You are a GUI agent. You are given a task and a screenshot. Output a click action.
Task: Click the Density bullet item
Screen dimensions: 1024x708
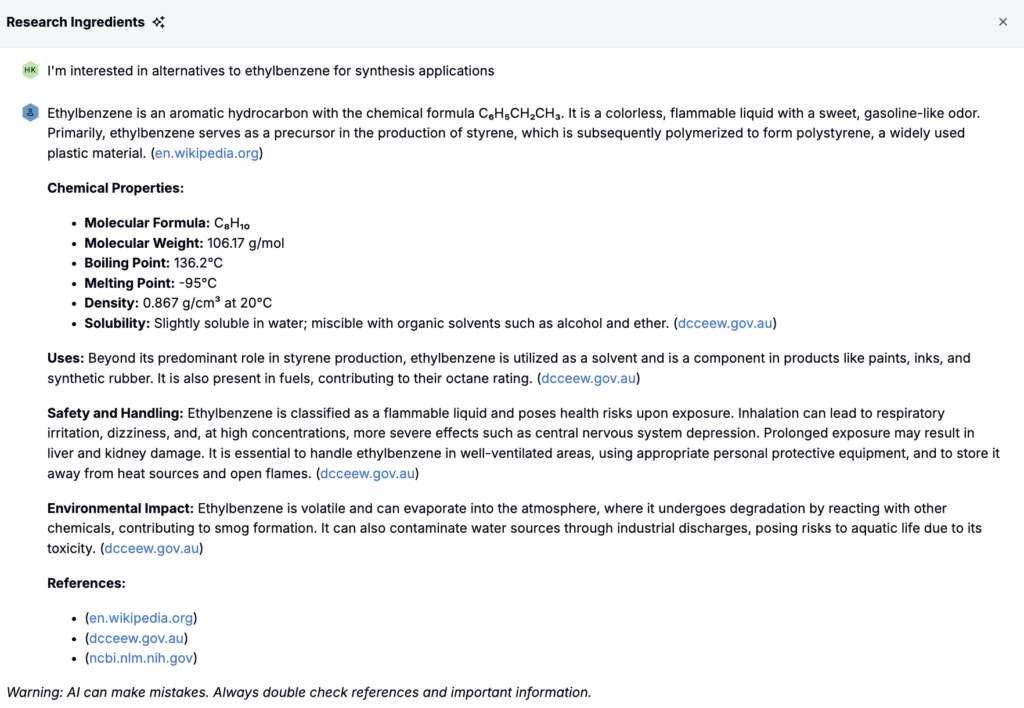(x=178, y=303)
